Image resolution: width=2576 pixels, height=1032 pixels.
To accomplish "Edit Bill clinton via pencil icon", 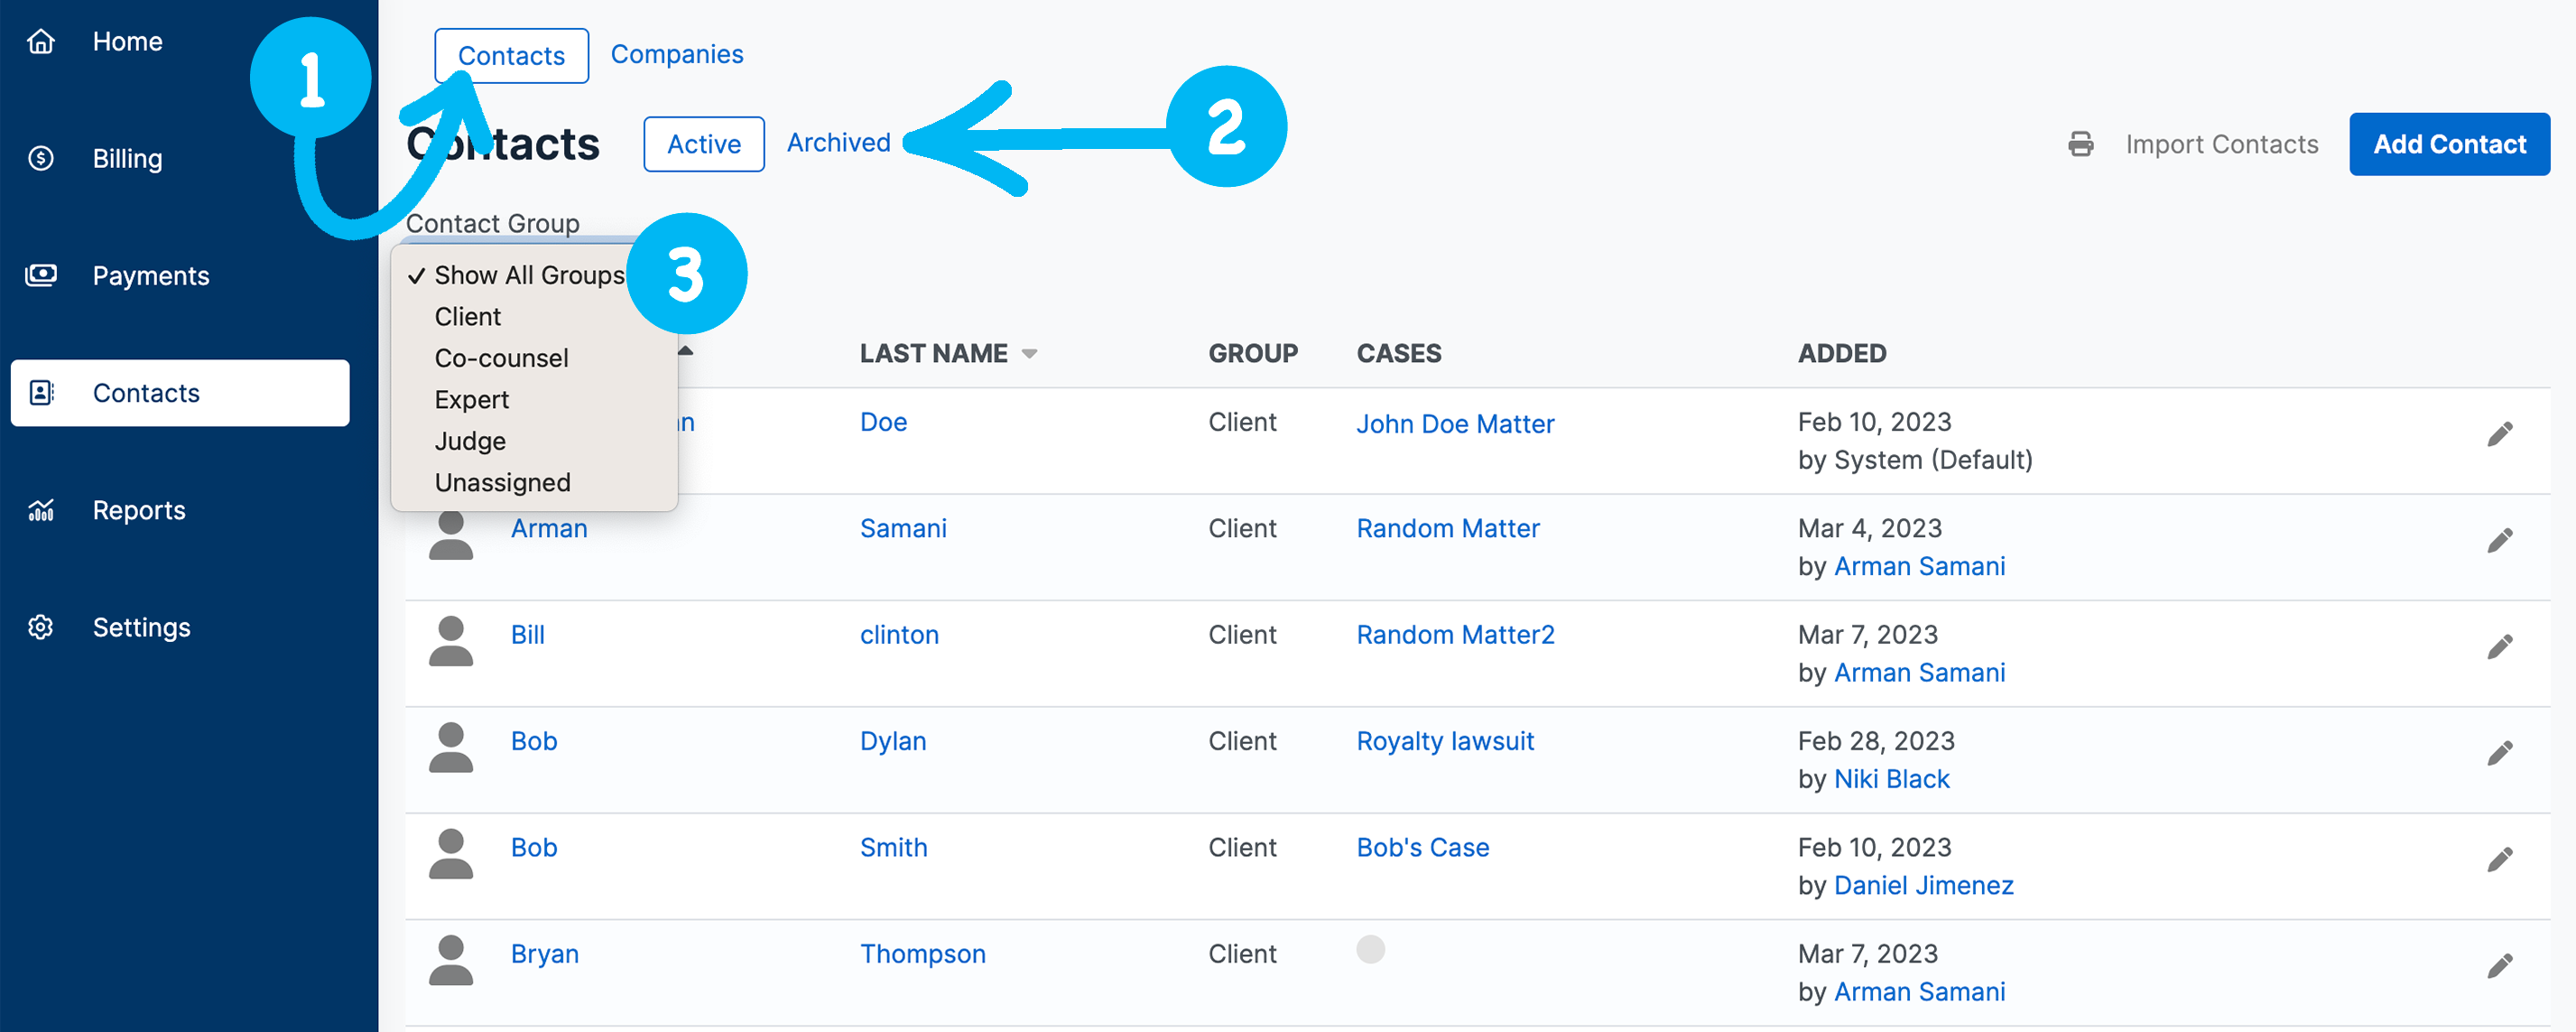I will [2499, 647].
